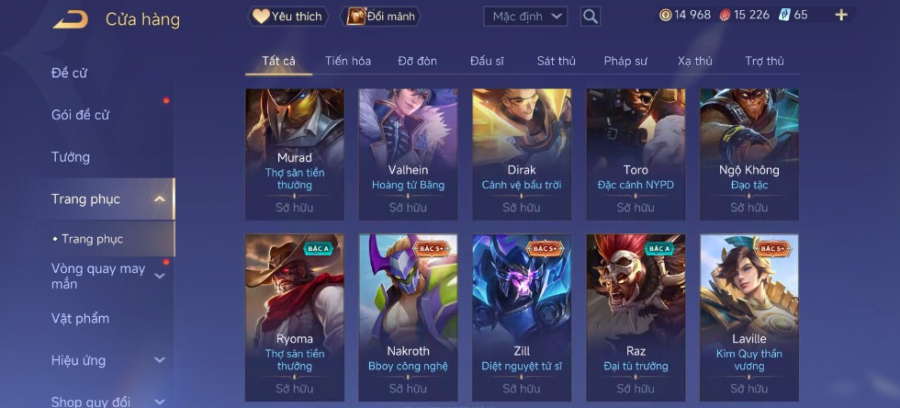
Task: Open the Đổi mảnh chest button
Action: click(381, 17)
